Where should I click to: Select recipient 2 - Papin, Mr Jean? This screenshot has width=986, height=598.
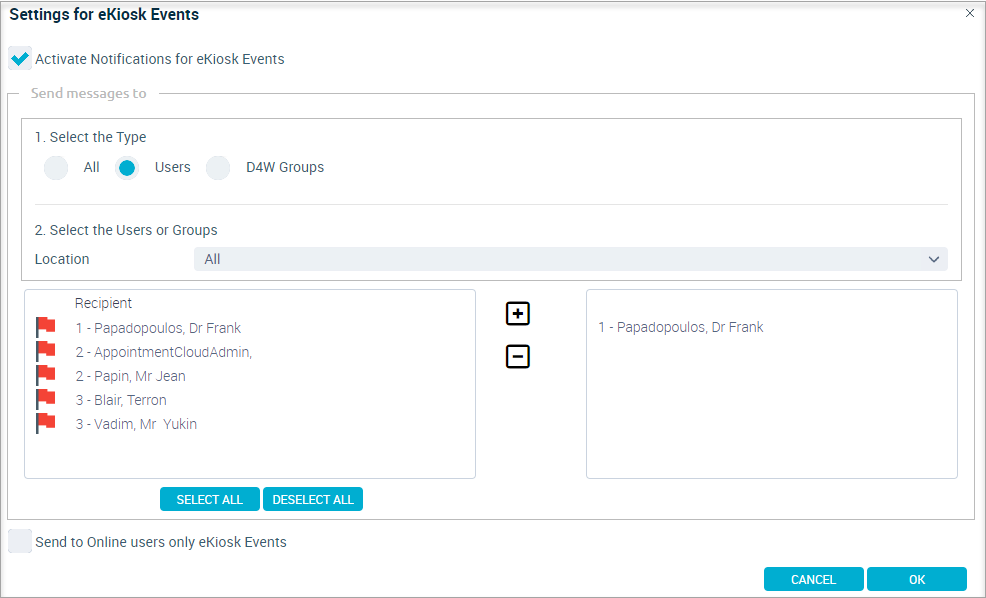click(x=130, y=376)
